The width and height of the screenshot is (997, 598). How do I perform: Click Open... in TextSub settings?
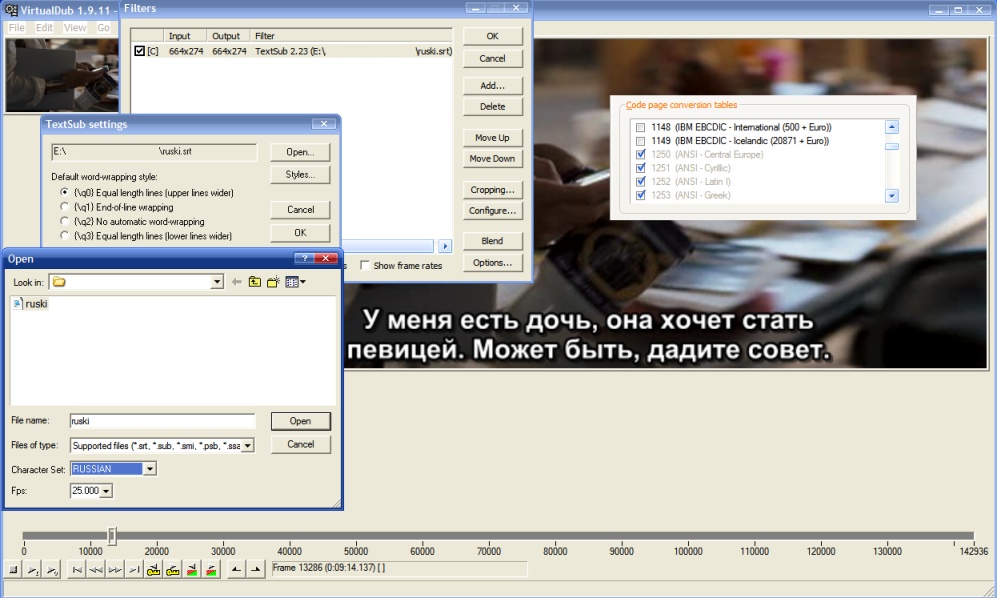coord(300,152)
